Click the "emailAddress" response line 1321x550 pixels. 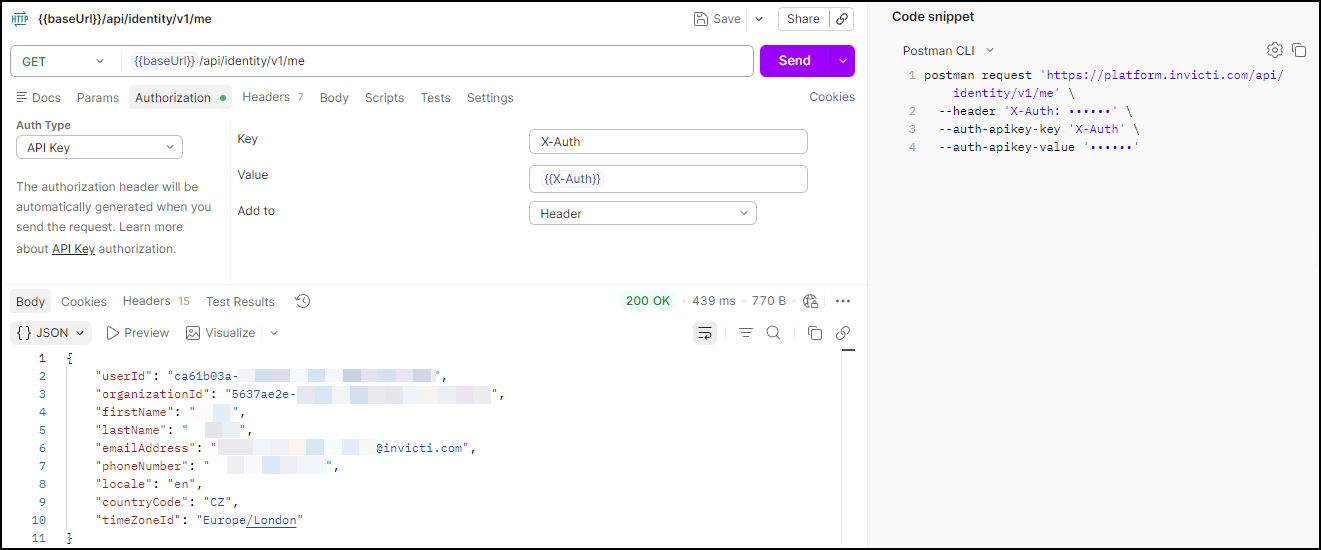click(x=285, y=448)
